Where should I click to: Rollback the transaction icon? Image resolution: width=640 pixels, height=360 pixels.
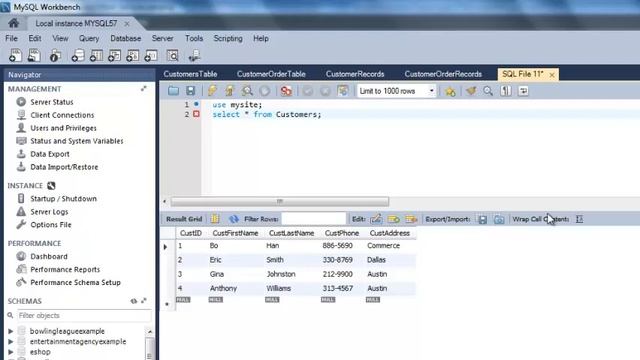[x=325, y=91]
